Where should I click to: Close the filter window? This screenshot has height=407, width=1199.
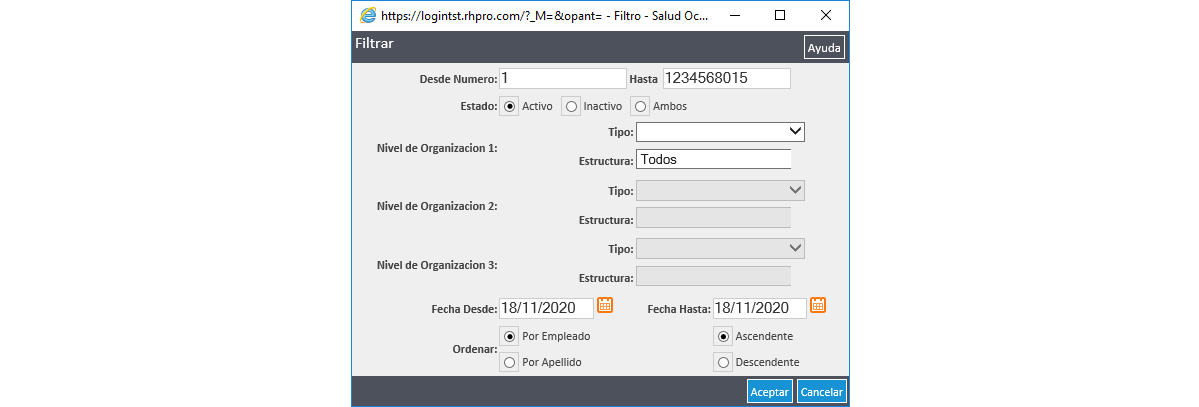pos(826,15)
